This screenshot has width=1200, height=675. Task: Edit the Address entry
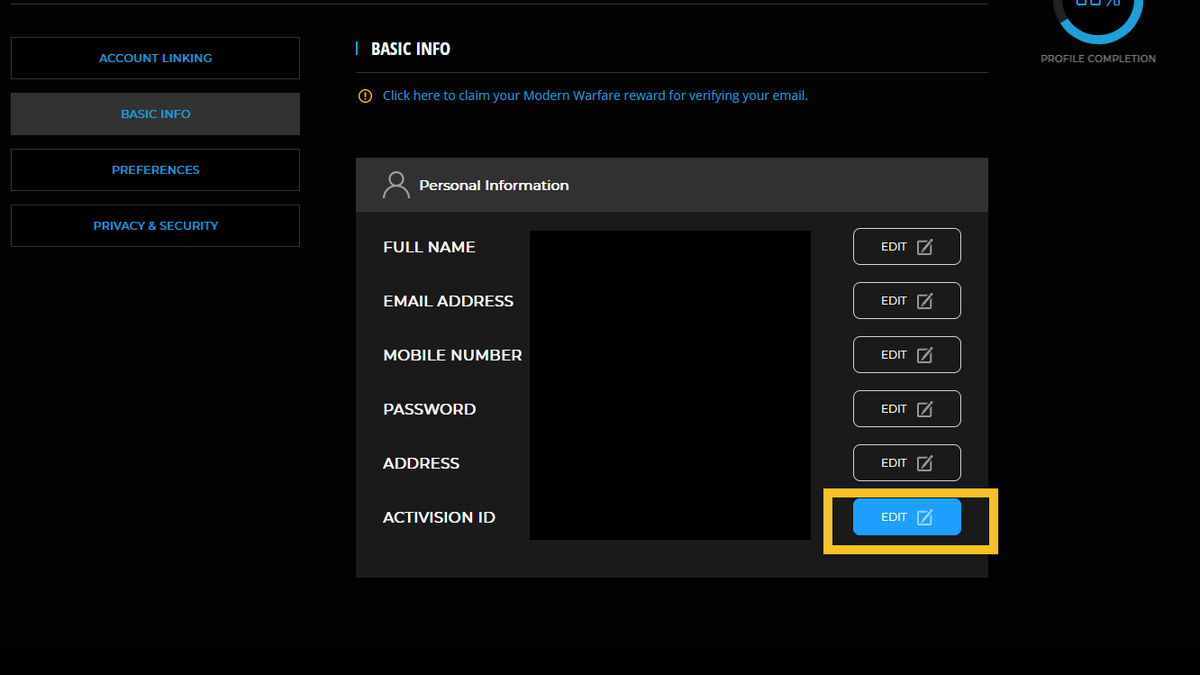tap(907, 463)
